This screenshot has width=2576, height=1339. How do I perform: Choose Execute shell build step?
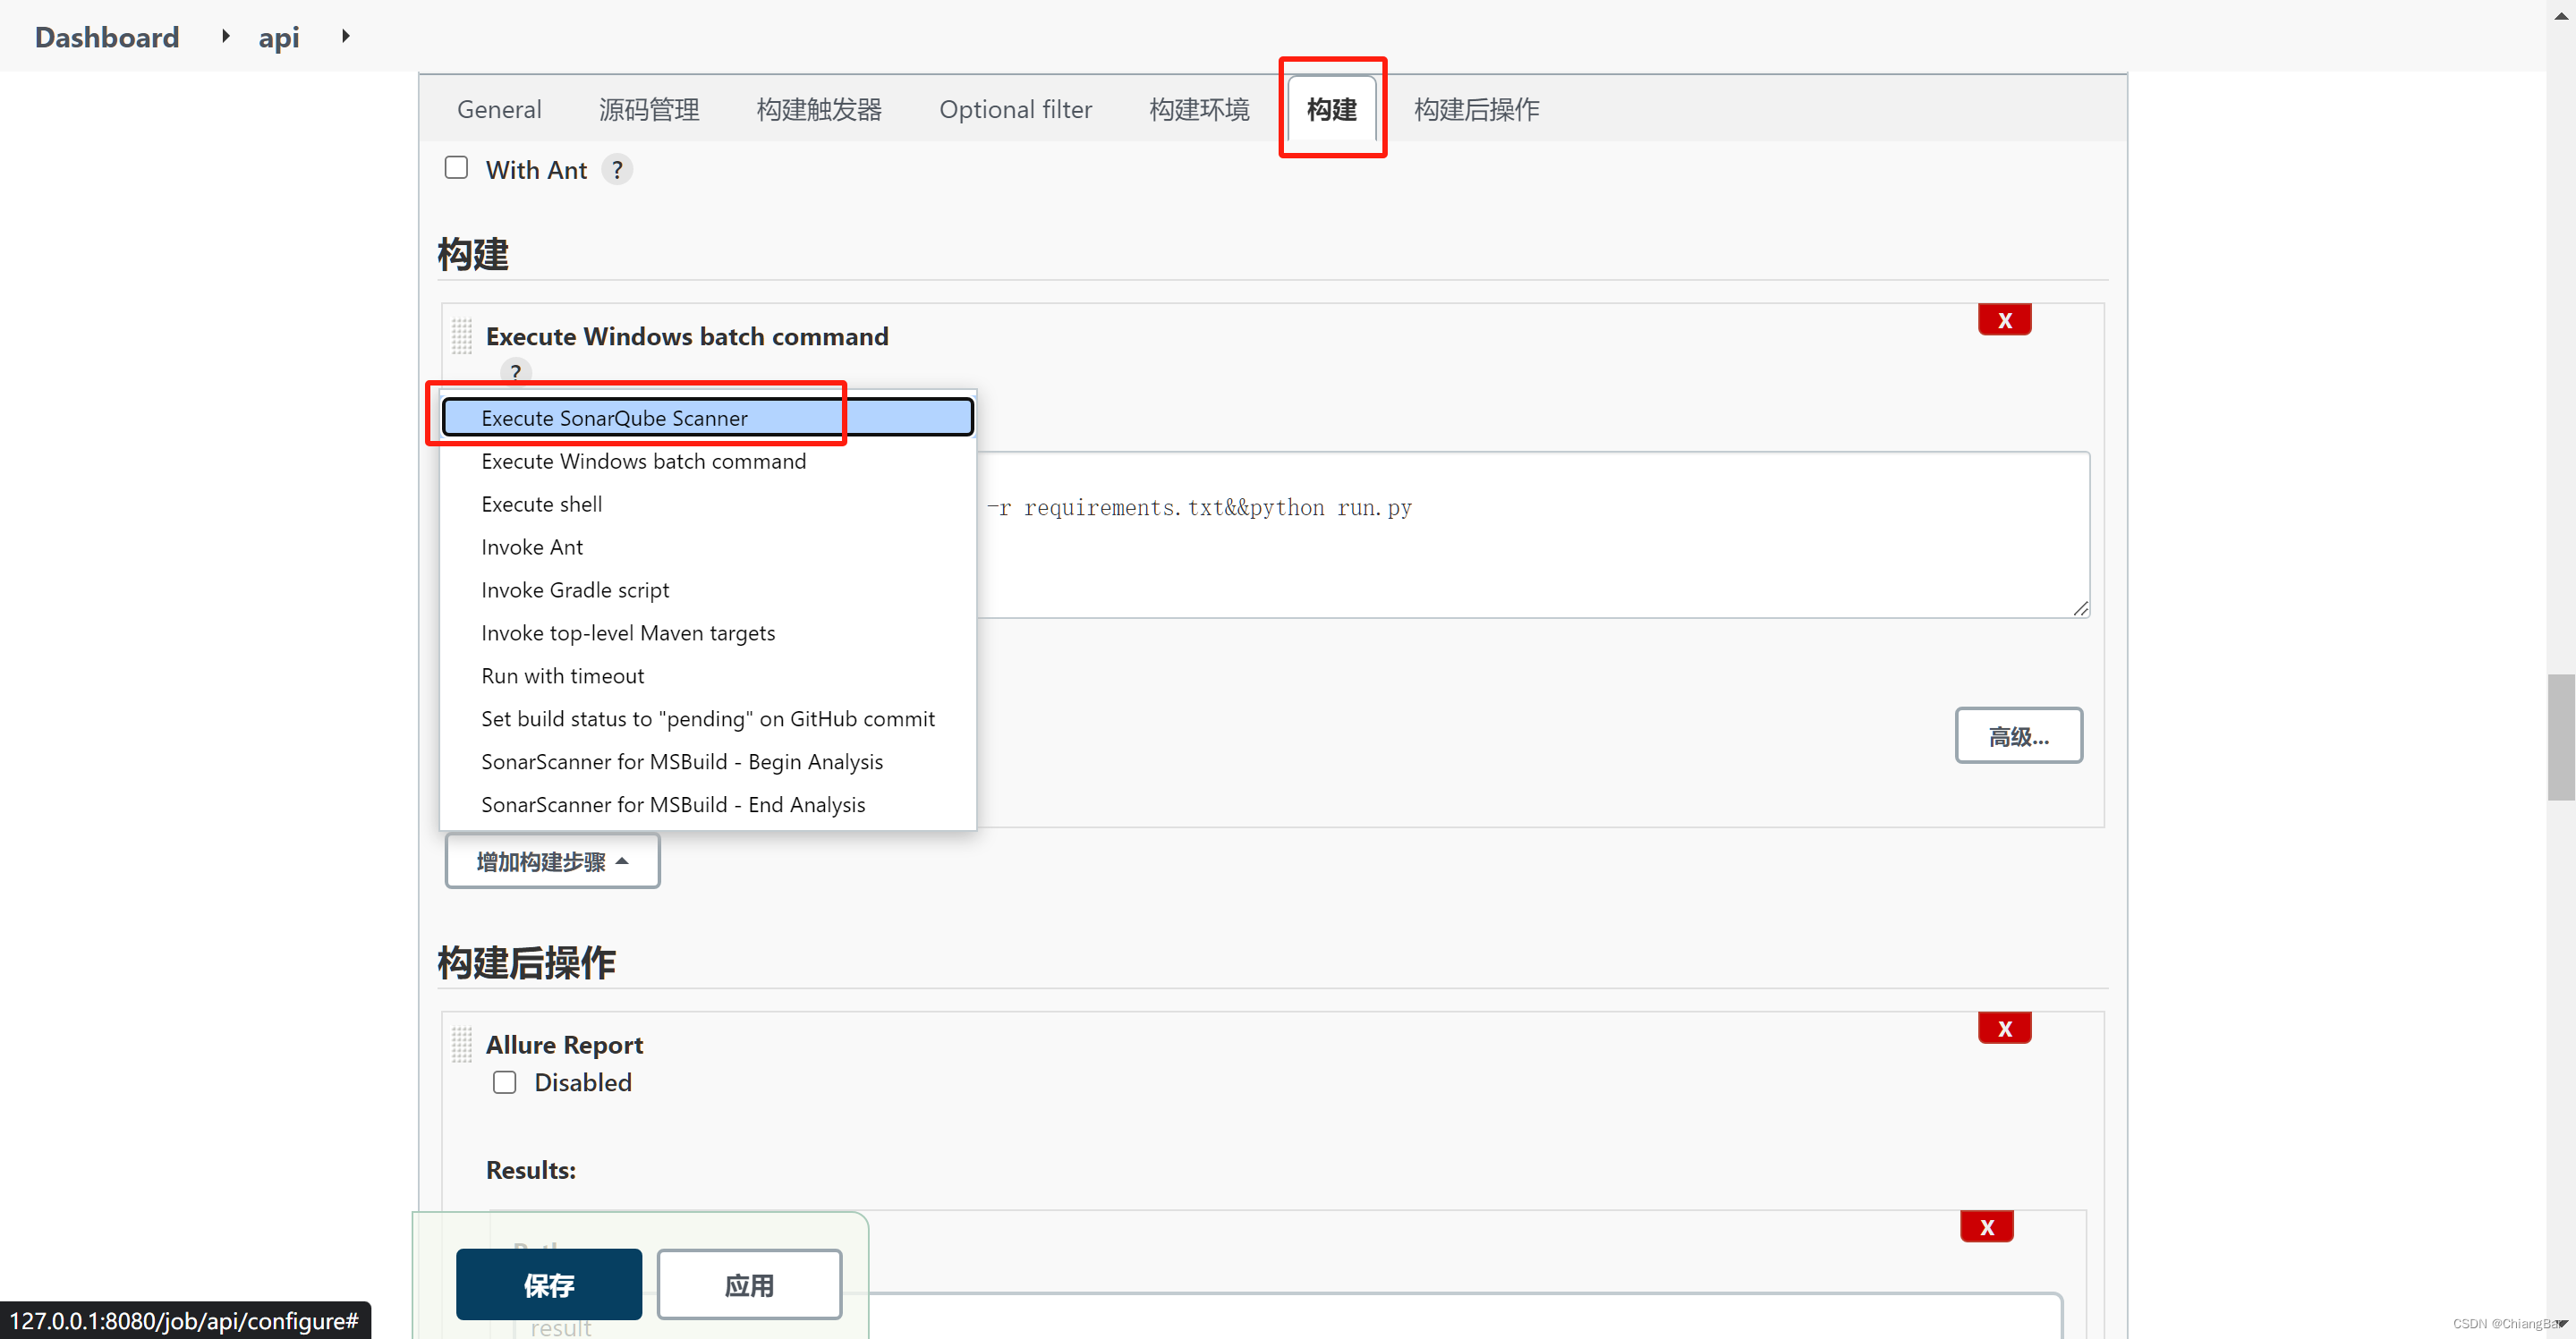pos(708,504)
